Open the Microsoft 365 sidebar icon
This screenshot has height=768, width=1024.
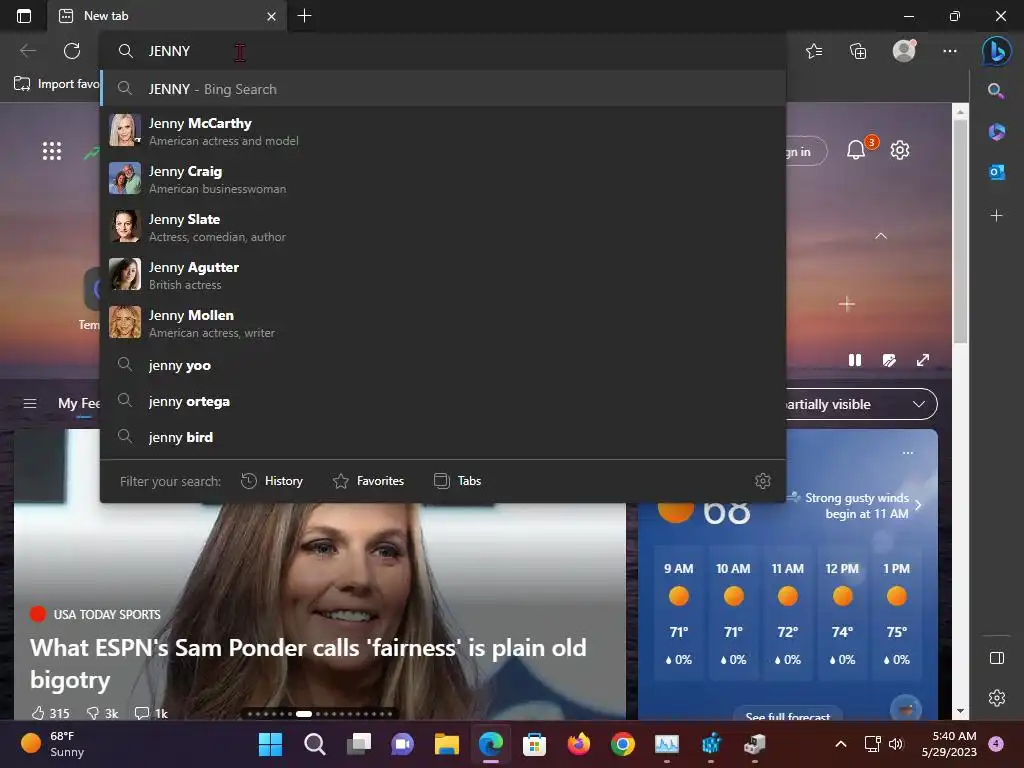coord(996,132)
